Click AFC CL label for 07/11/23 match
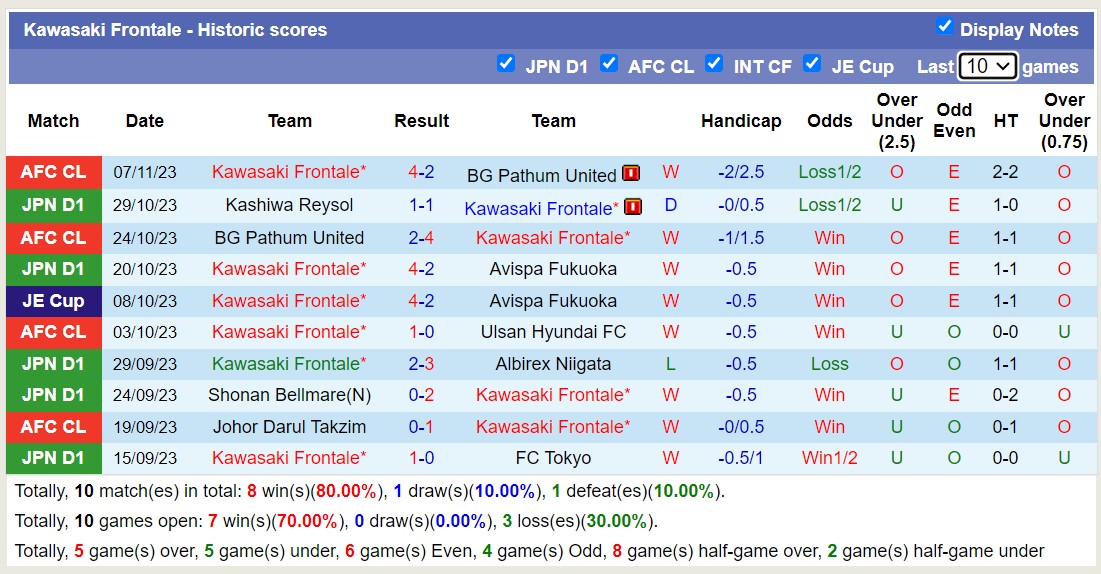The width and height of the screenshot is (1101, 574). coord(53,172)
